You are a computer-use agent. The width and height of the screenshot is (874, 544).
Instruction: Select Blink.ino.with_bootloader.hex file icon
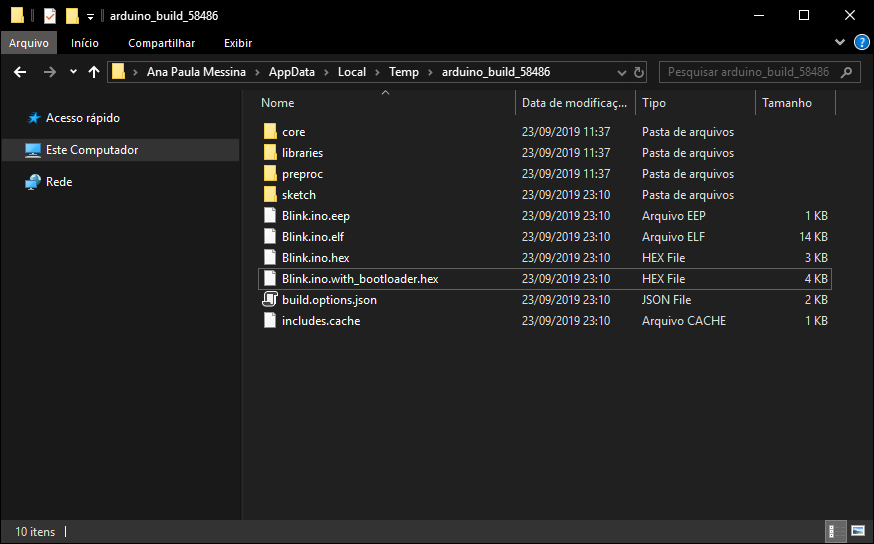[x=270, y=279]
